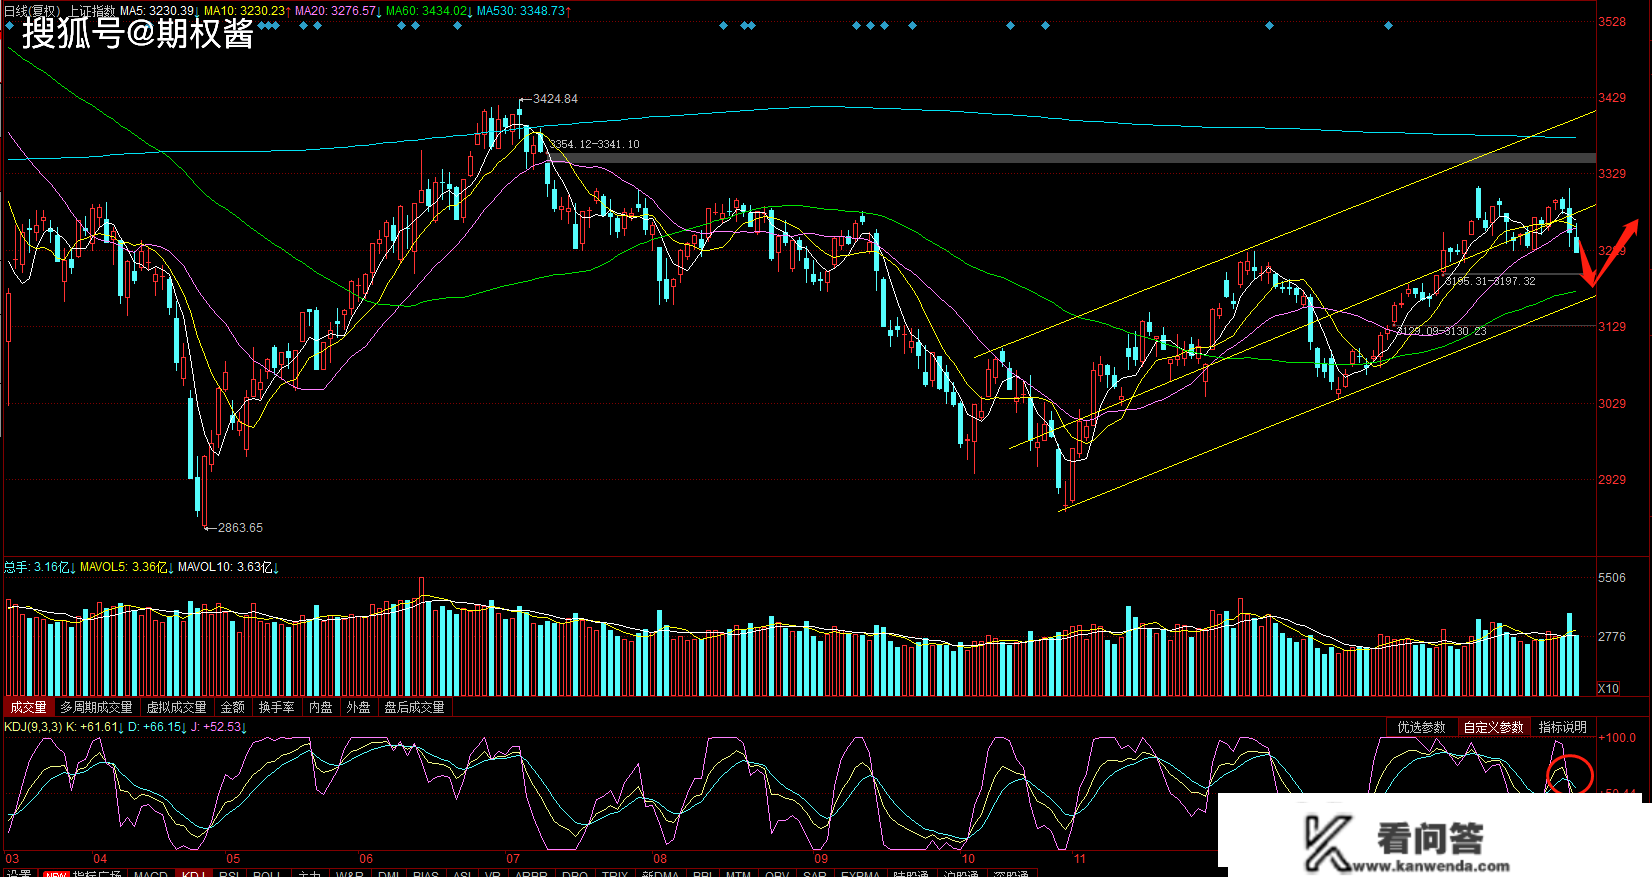Viewport: 1652px width, 877px height.
Task: Open 优选参数 for the indicator
Action: click(x=1421, y=727)
